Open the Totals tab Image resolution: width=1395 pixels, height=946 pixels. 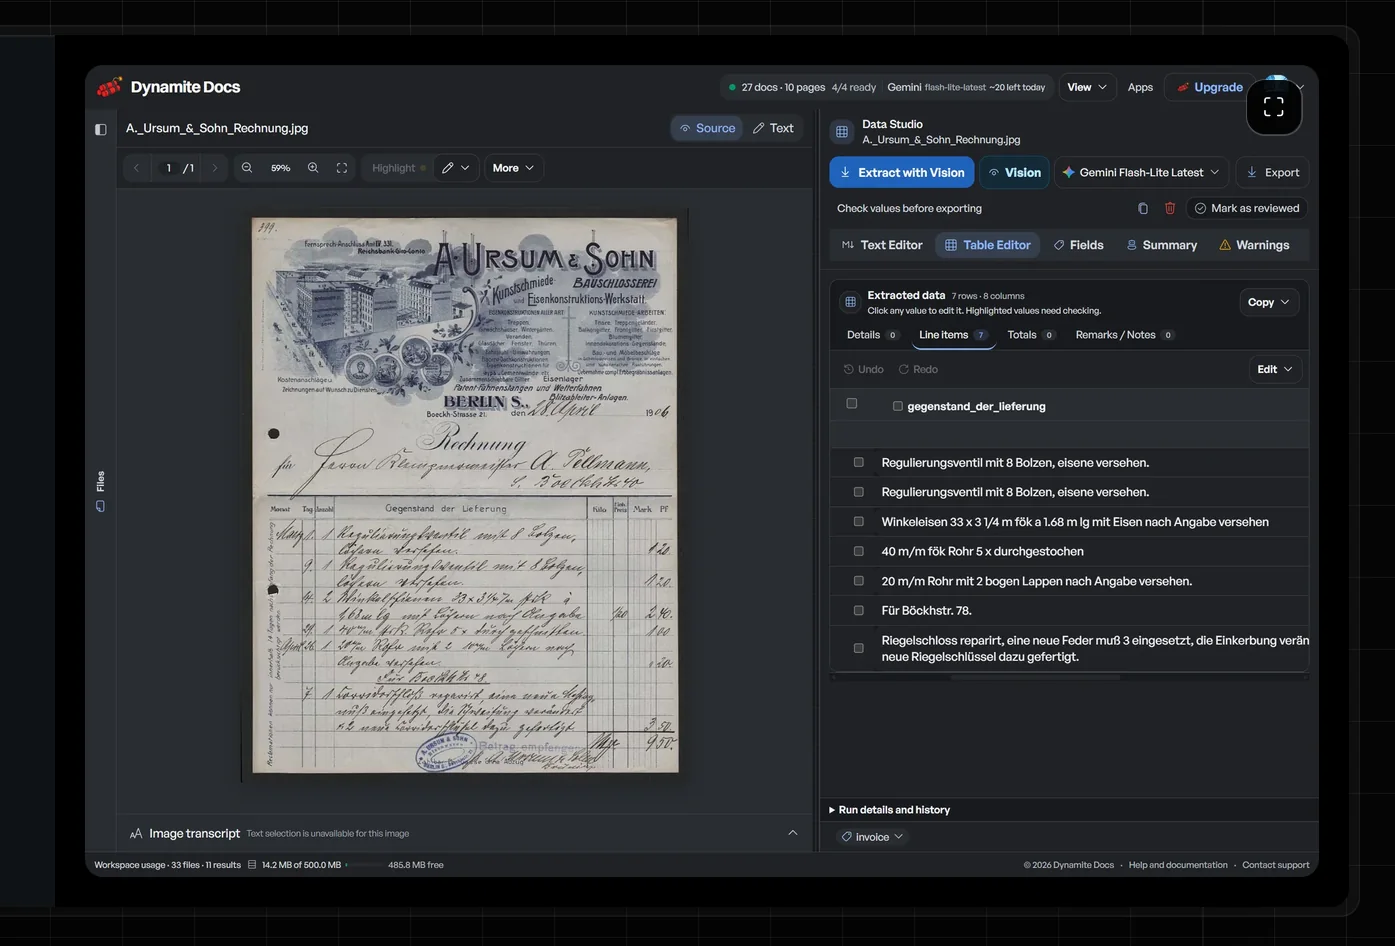point(1031,335)
